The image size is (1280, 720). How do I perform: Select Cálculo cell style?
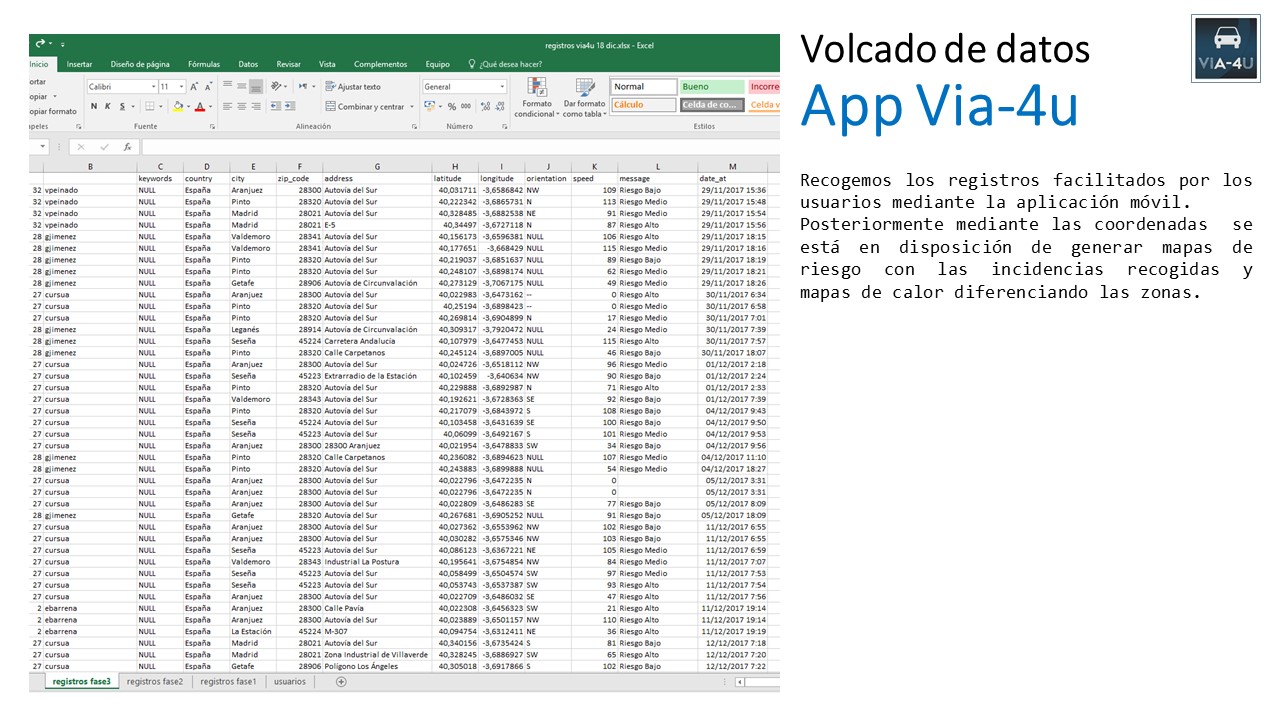644,105
